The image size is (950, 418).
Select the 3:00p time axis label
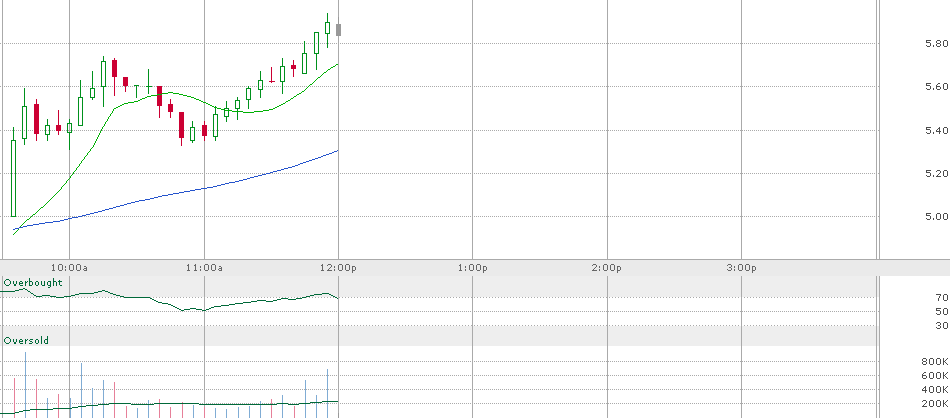742,268
